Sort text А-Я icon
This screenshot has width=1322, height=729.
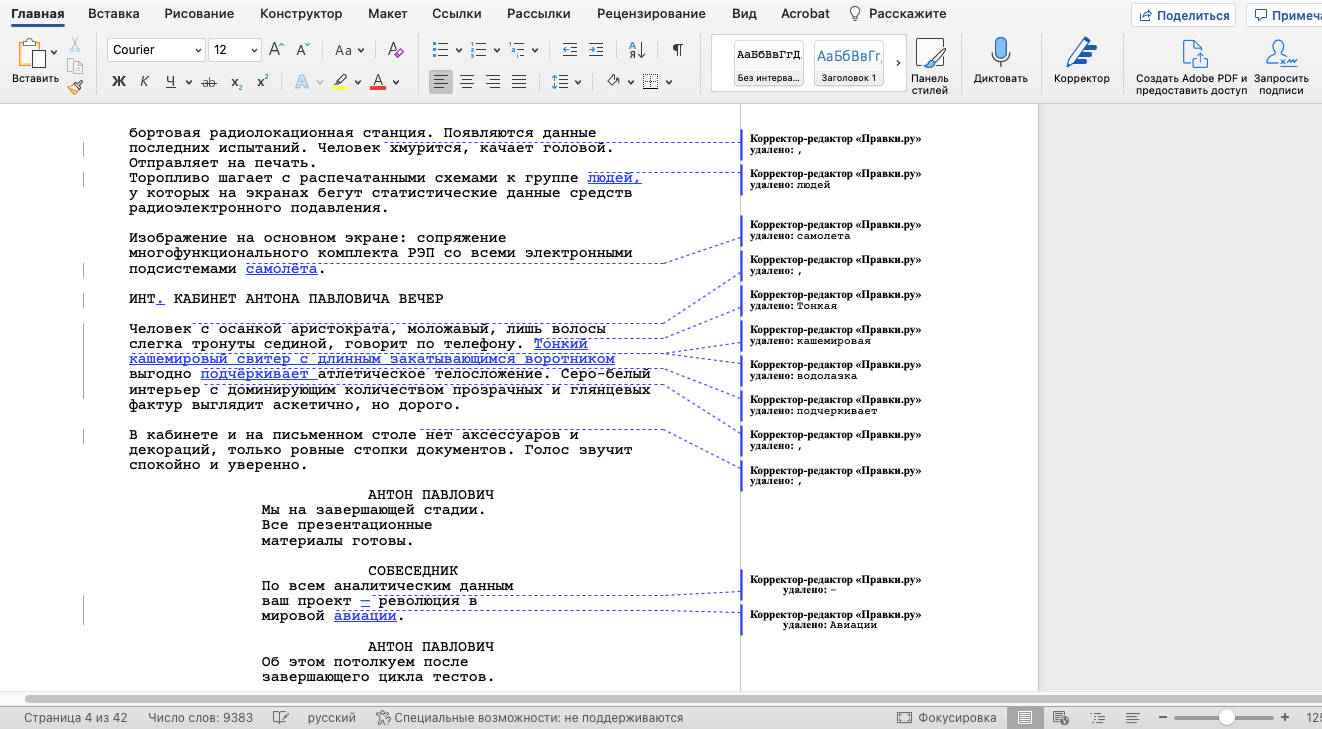coord(637,50)
